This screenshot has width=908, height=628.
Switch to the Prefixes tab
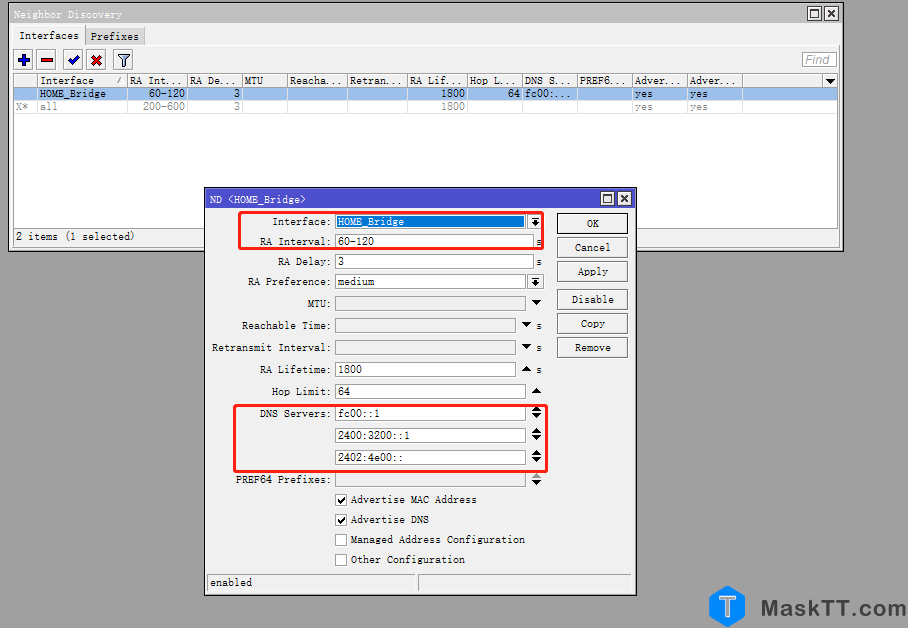115,36
